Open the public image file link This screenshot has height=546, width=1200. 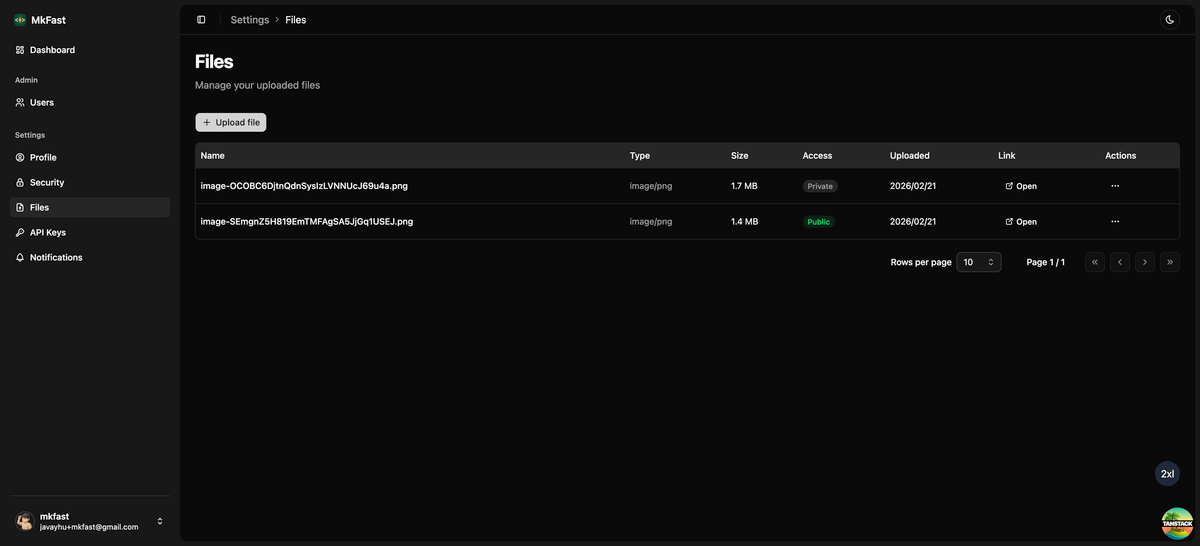click(1021, 222)
